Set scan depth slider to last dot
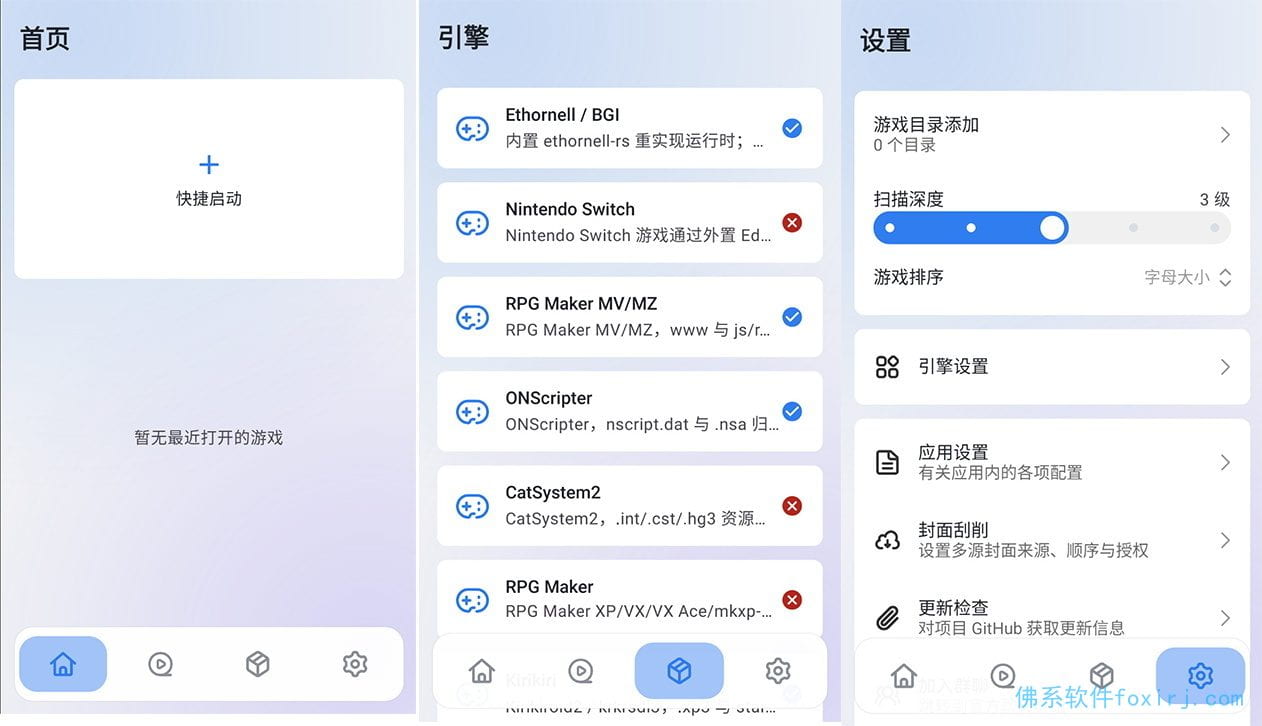The width and height of the screenshot is (1262, 726). 1214,228
